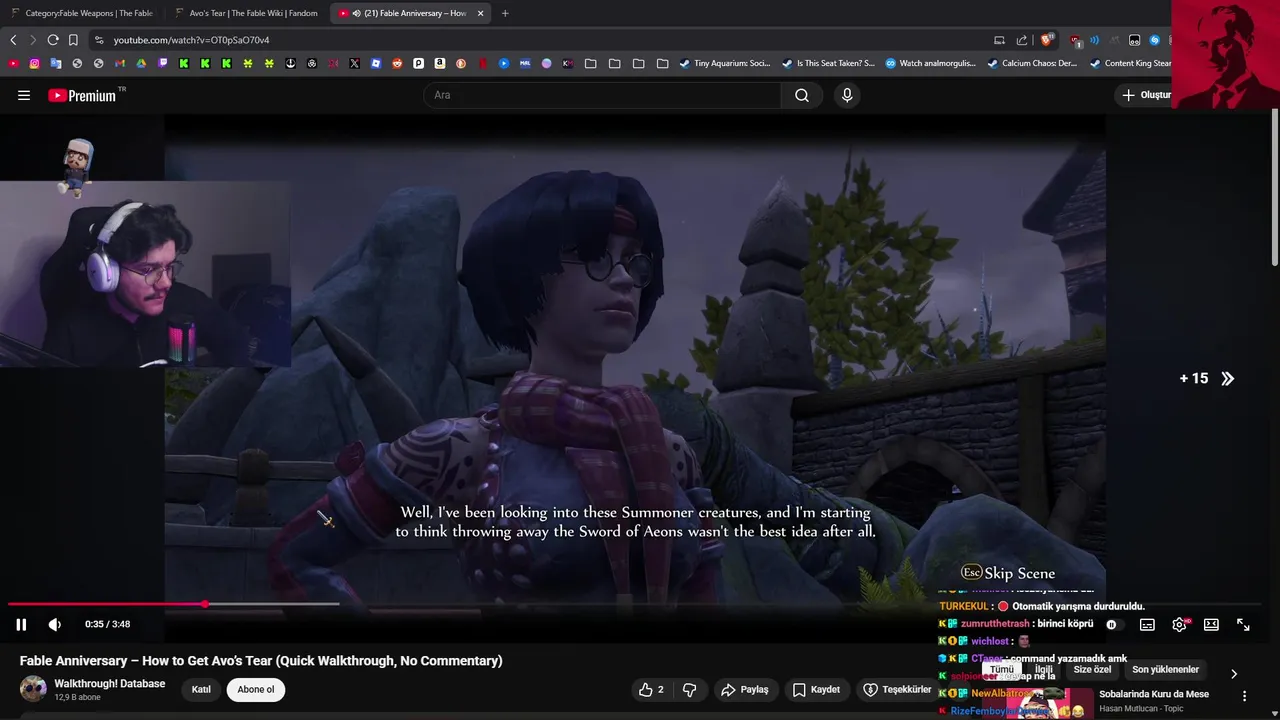Click the search magnifier button
Screen dimensions: 1280x720
pyautogui.click(x=802, y=95)
